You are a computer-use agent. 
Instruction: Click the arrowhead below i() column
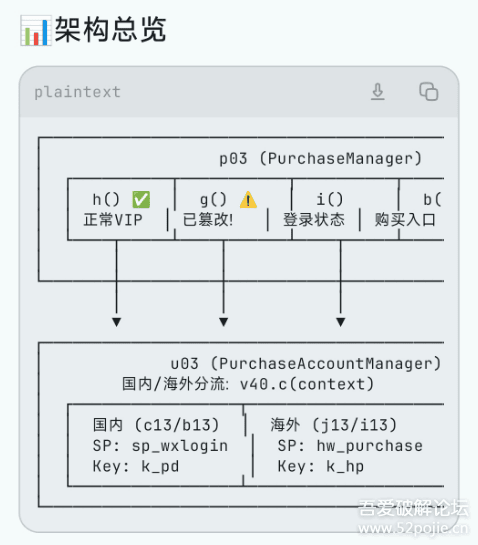(x=341, y=322)
